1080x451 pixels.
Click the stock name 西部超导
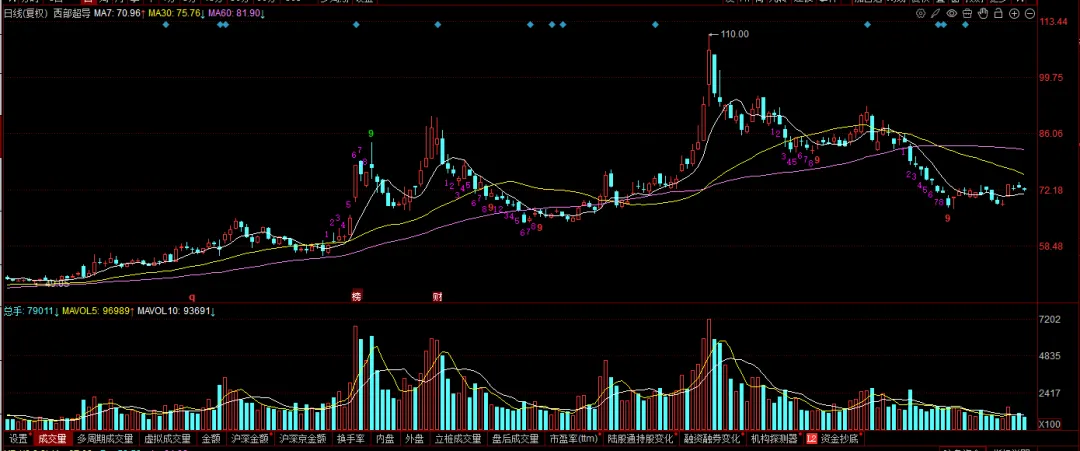(x=72, y=13)
